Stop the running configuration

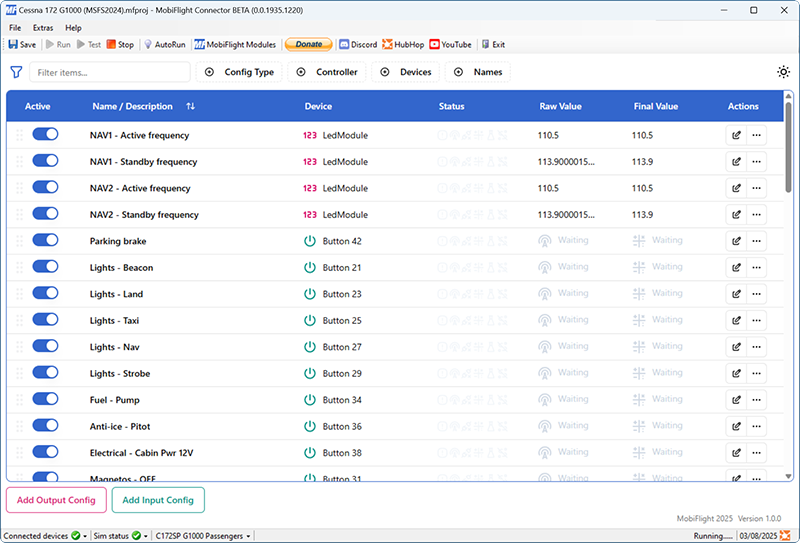[x=120, y=44]
